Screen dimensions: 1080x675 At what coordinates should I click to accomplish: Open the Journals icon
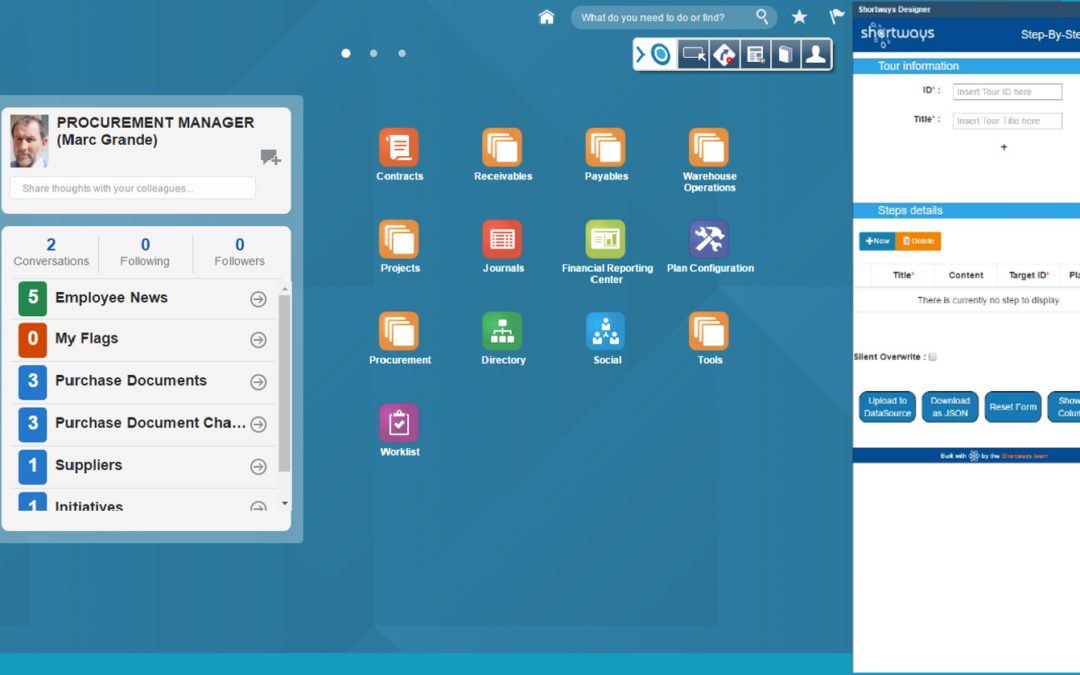tap(502, 239)
